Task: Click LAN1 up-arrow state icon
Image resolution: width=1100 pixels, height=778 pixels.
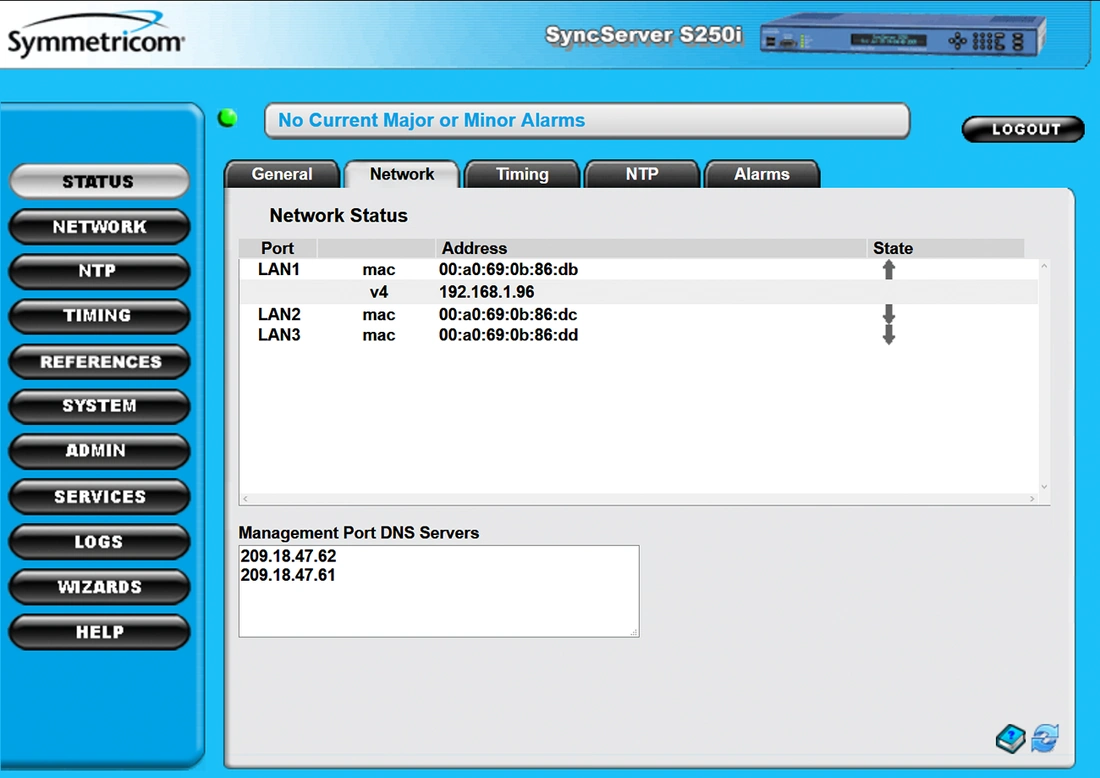Action: [889, 269]
